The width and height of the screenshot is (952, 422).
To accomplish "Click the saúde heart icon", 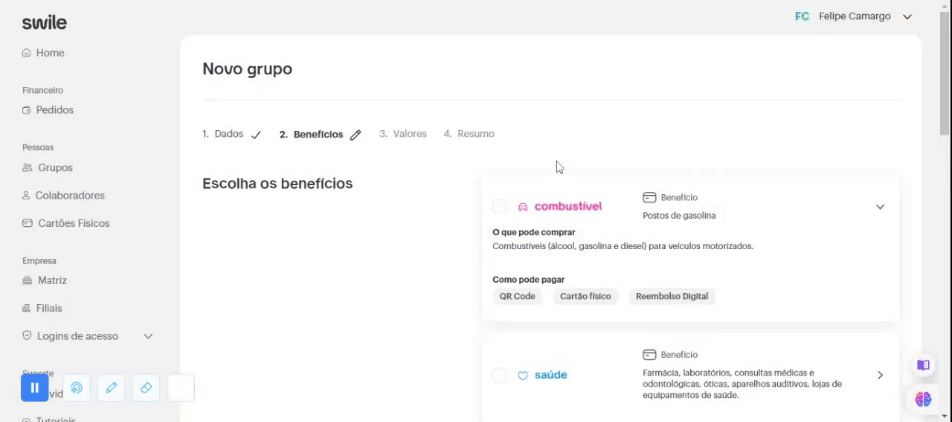I will point(523,375).
